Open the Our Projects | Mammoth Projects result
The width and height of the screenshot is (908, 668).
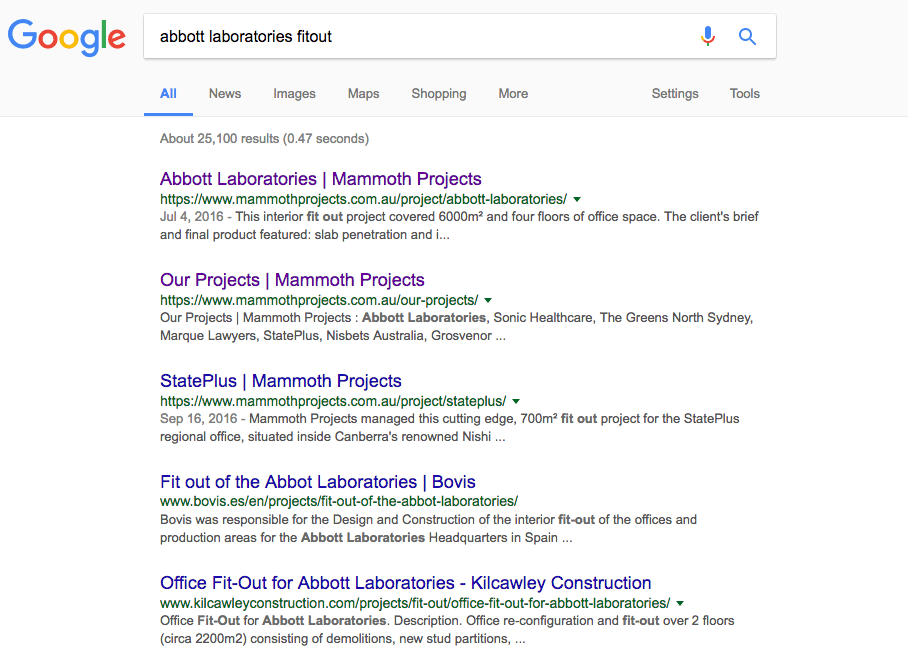tap(292, 280)
